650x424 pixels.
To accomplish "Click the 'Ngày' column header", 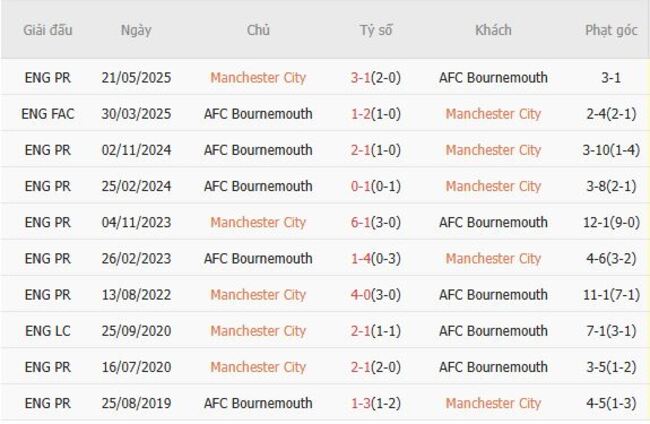I will pos(136,30).
